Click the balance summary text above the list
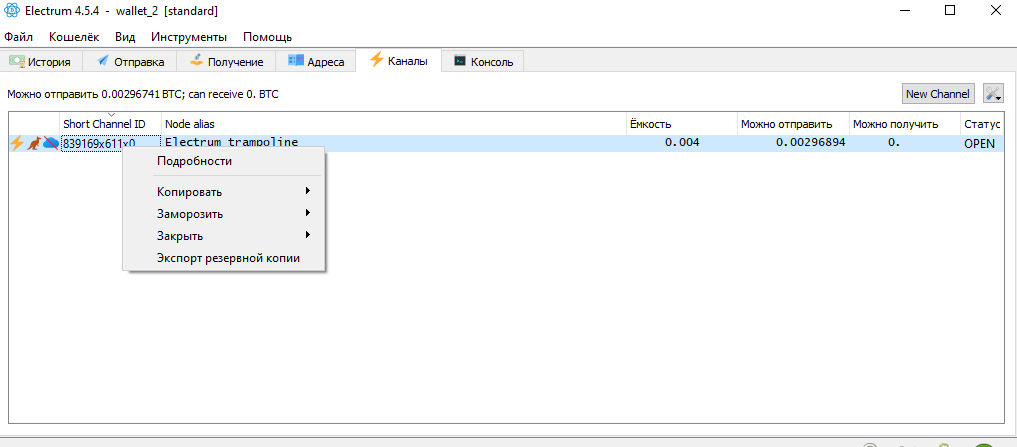This screenshot has height=447, width=1017. (143, 94)
